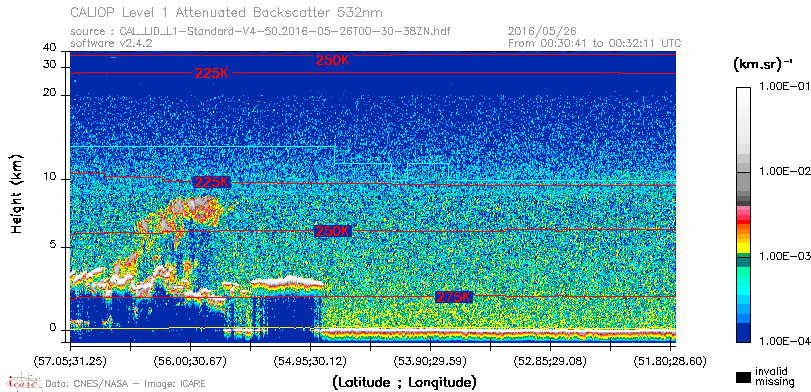Viewport: 811px width, 392px height.
Task: Click the "(53.90;29.59)" axis tick label
Action: pyautogui.click(x=430, y=360)
